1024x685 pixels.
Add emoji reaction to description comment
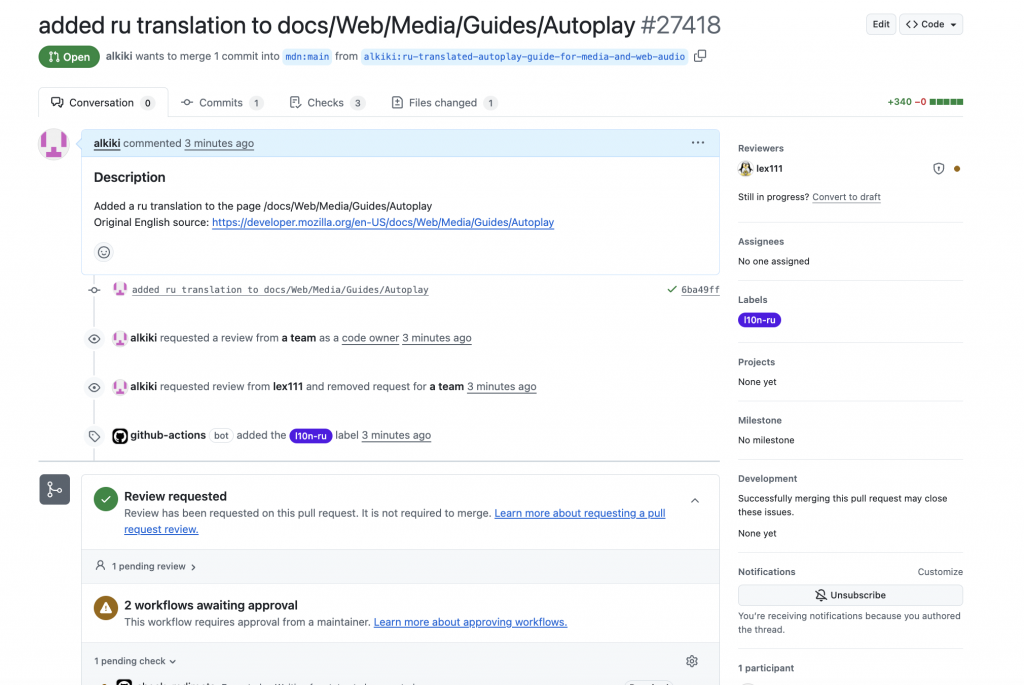(x=104, y=252)
